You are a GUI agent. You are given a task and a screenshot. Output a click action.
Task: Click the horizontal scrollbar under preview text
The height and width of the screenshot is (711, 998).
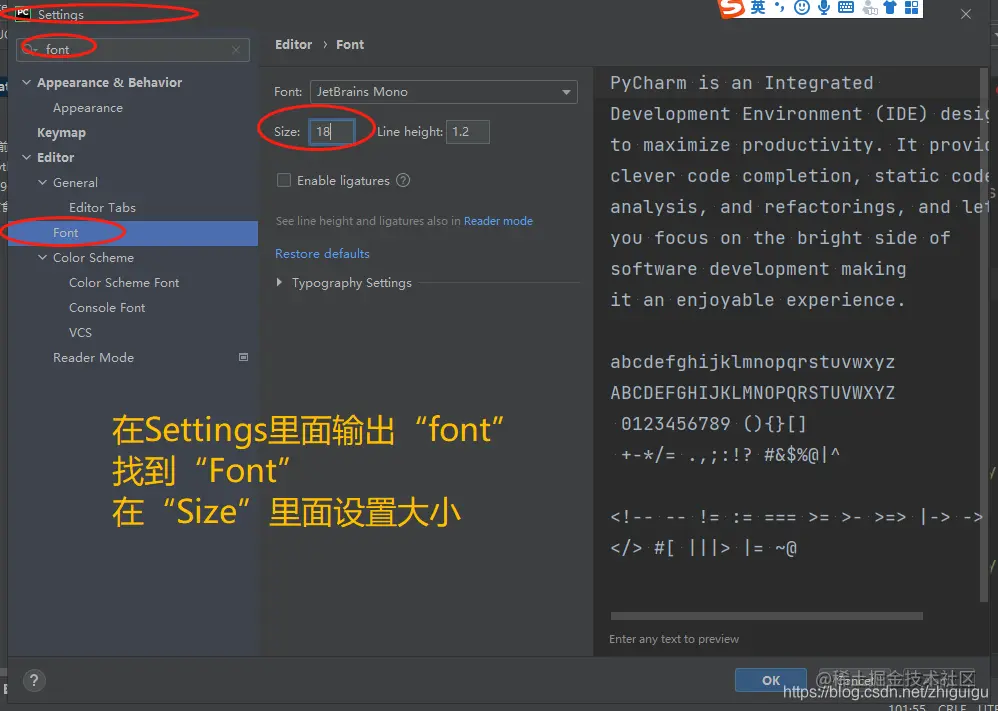pos(766,616)
